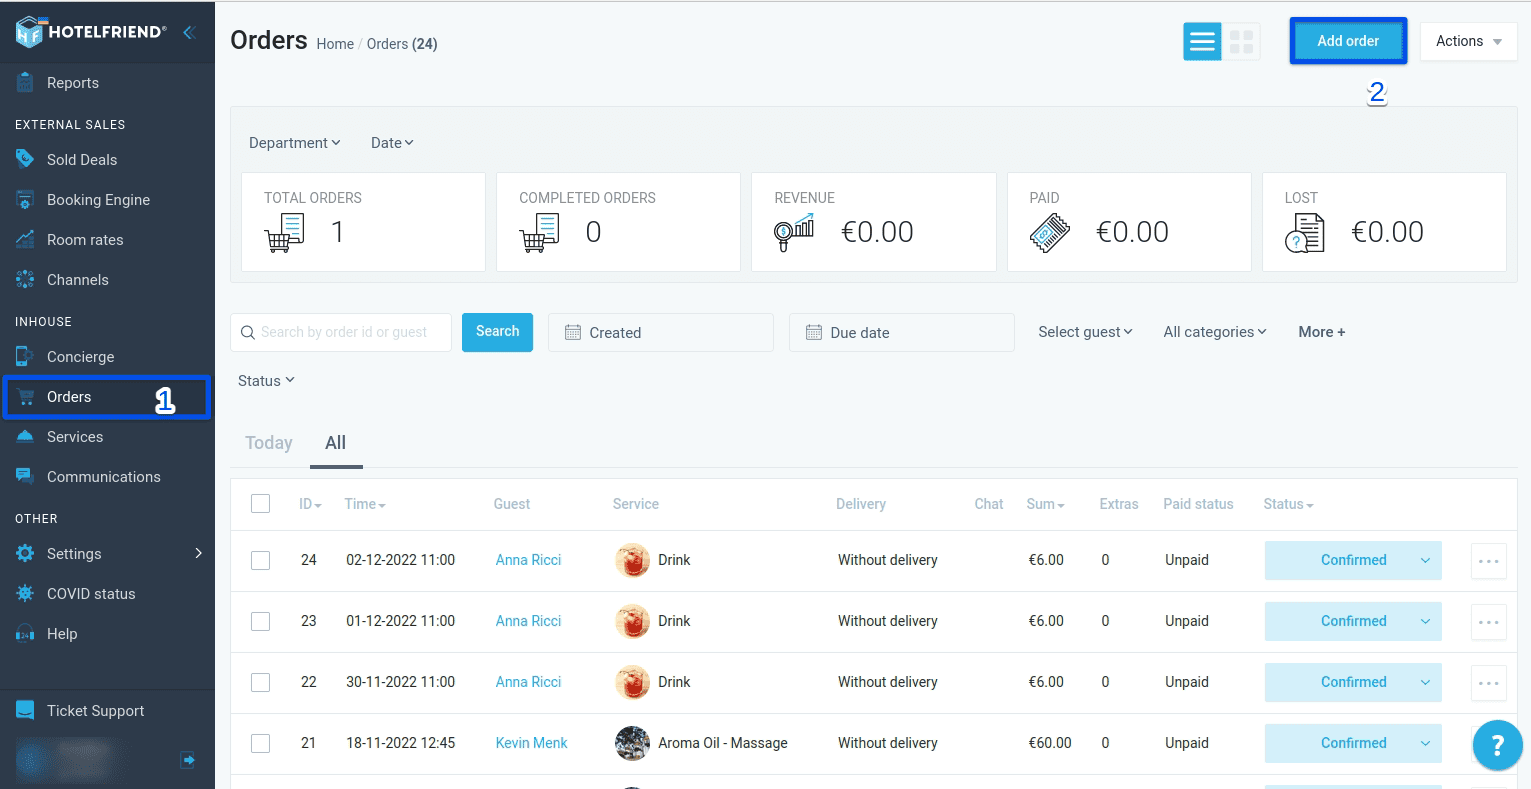The width and height of the screenshot is (1531, 789).
Task: Check the box for order 21
Action: click(x=261, y=743)
